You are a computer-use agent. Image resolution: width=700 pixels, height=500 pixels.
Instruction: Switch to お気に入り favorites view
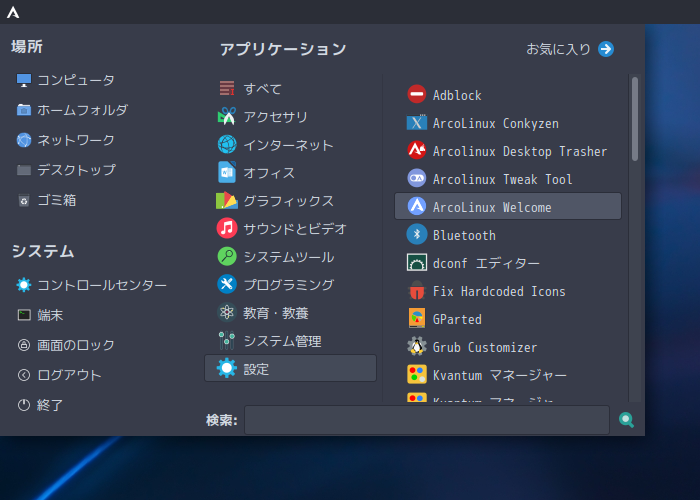click(570, 49)
